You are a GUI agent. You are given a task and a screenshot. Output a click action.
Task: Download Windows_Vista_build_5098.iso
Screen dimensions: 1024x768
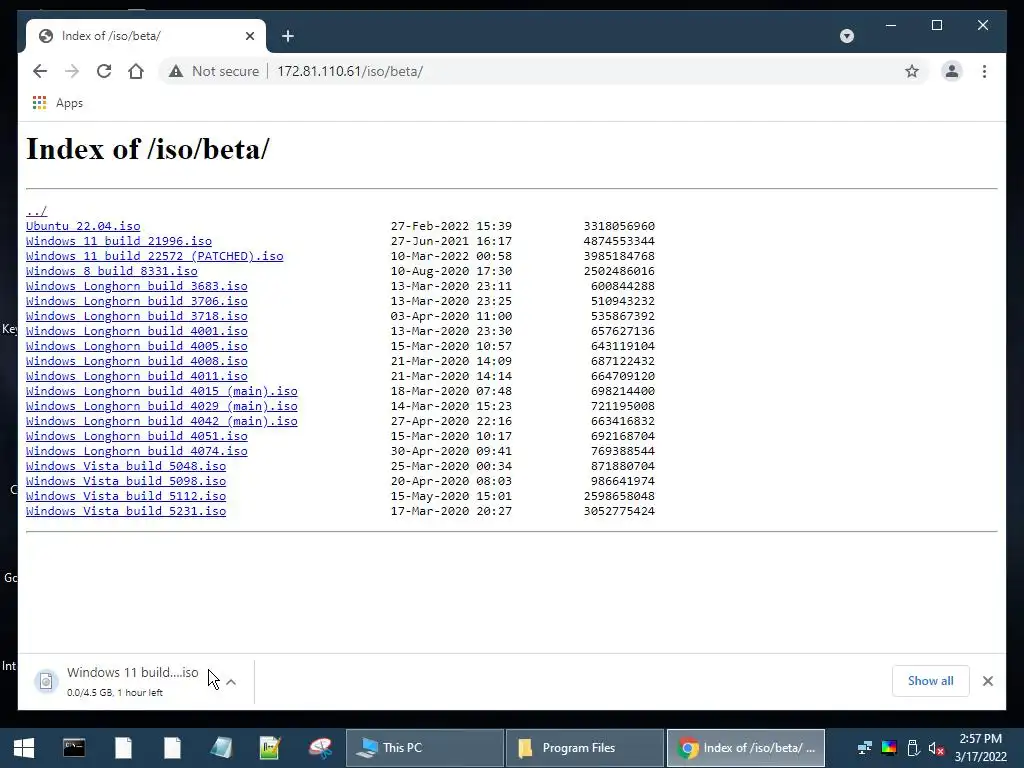point(126,481)
